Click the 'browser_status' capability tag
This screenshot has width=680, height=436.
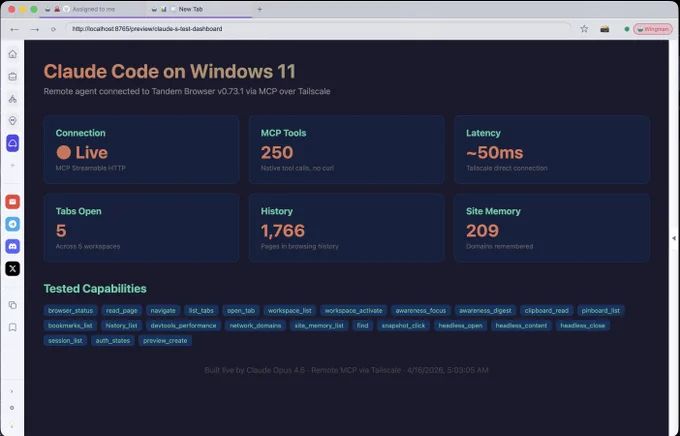tap(70, 311)
